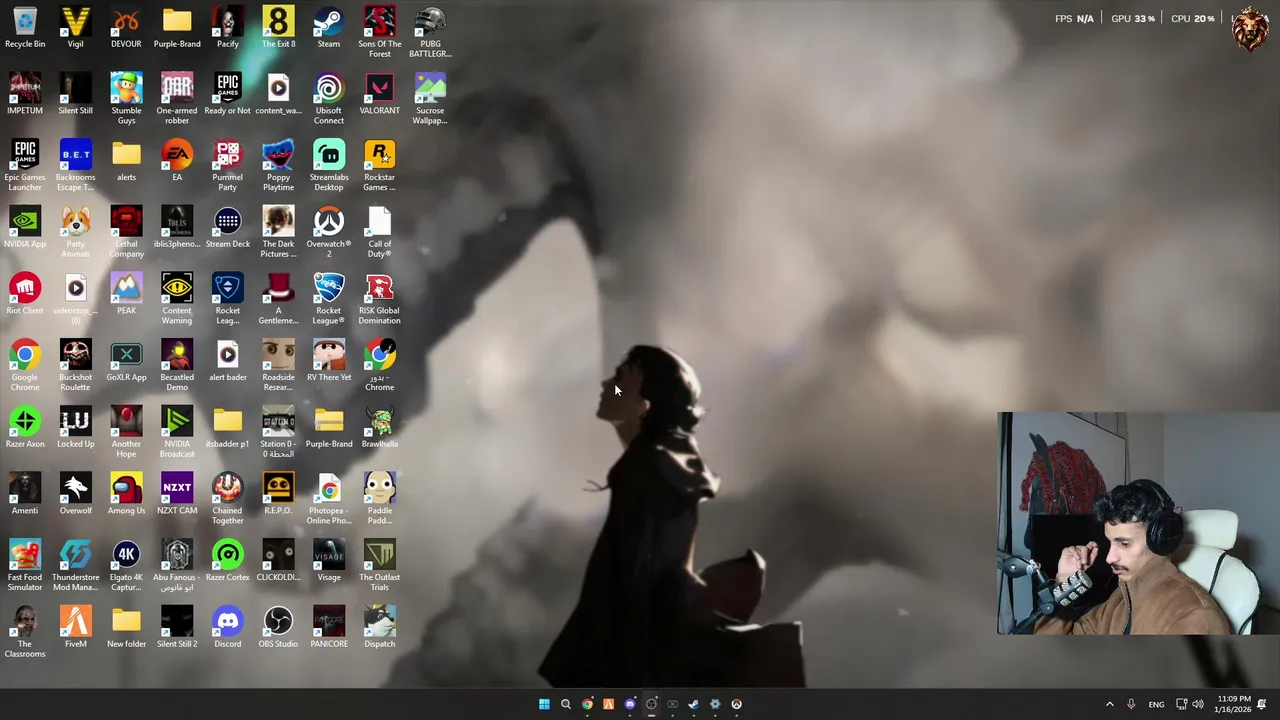Open taskbar Search magnifier
This screenshot has height=720, width=1280.
click(565, 704)
